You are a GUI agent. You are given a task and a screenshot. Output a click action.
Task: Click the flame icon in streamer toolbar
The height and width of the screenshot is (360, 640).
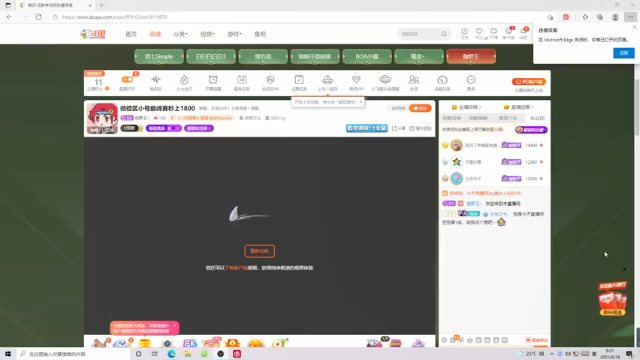coord(184,80)
